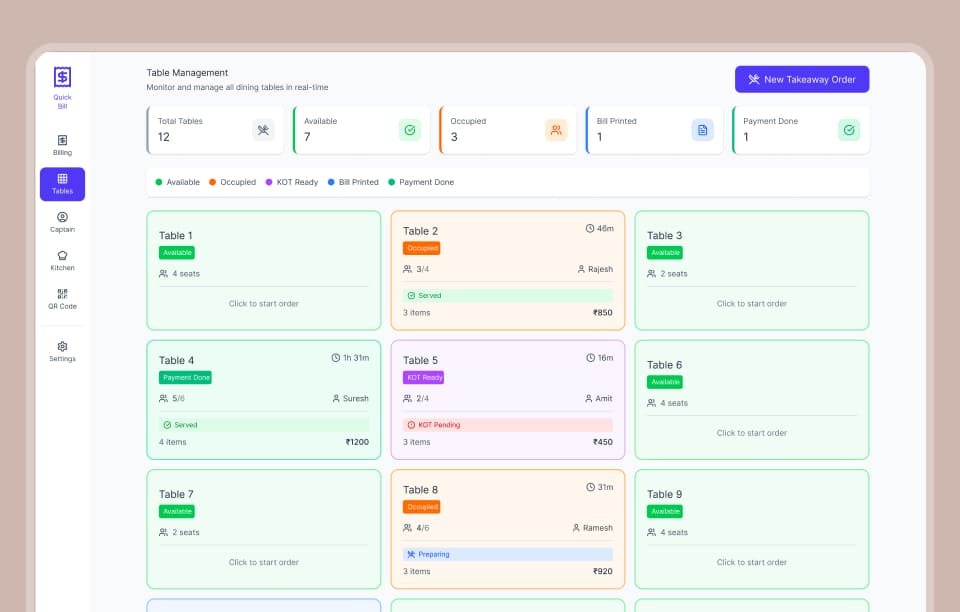
Task: Select the Total Tables summary card
Action: (215, 130)
